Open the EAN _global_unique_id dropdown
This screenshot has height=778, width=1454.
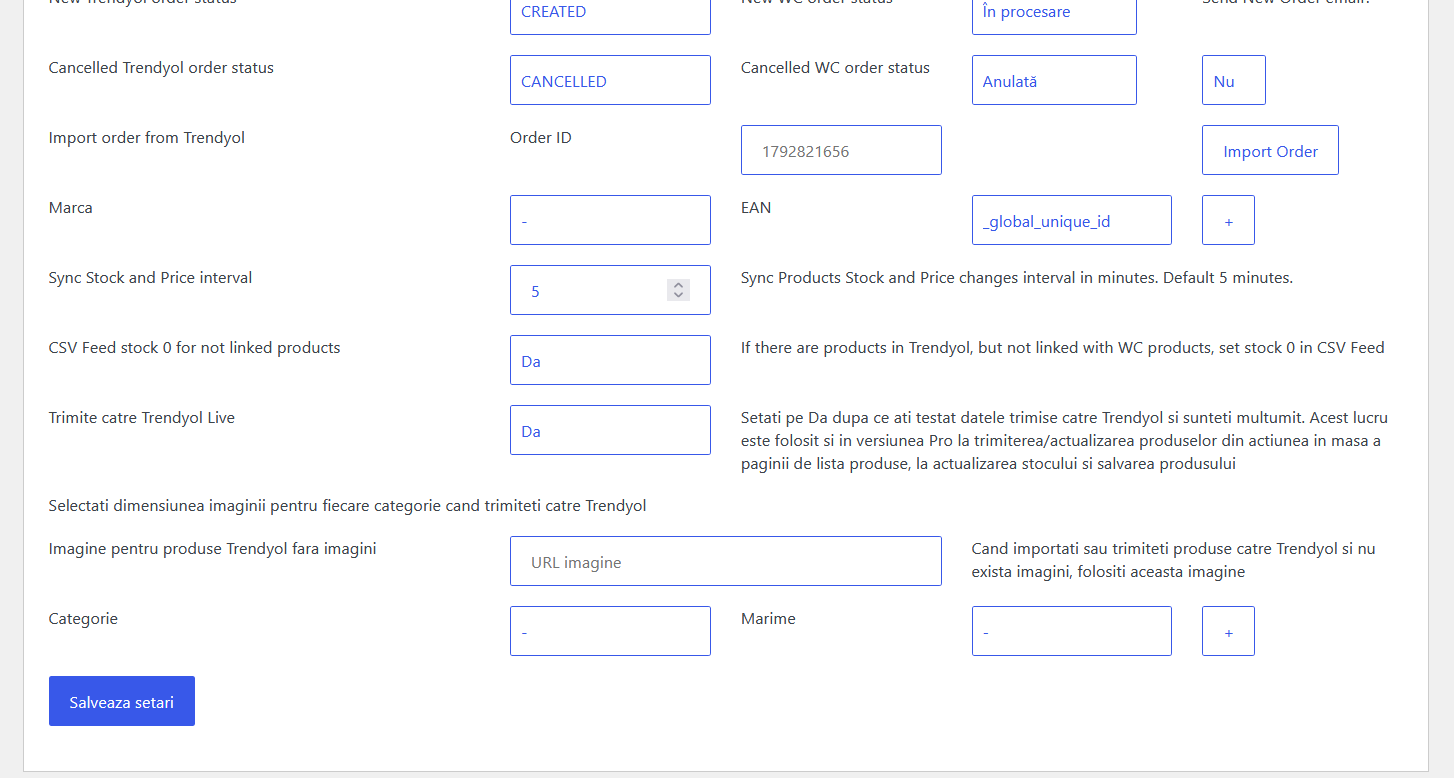click(1071, 220)
